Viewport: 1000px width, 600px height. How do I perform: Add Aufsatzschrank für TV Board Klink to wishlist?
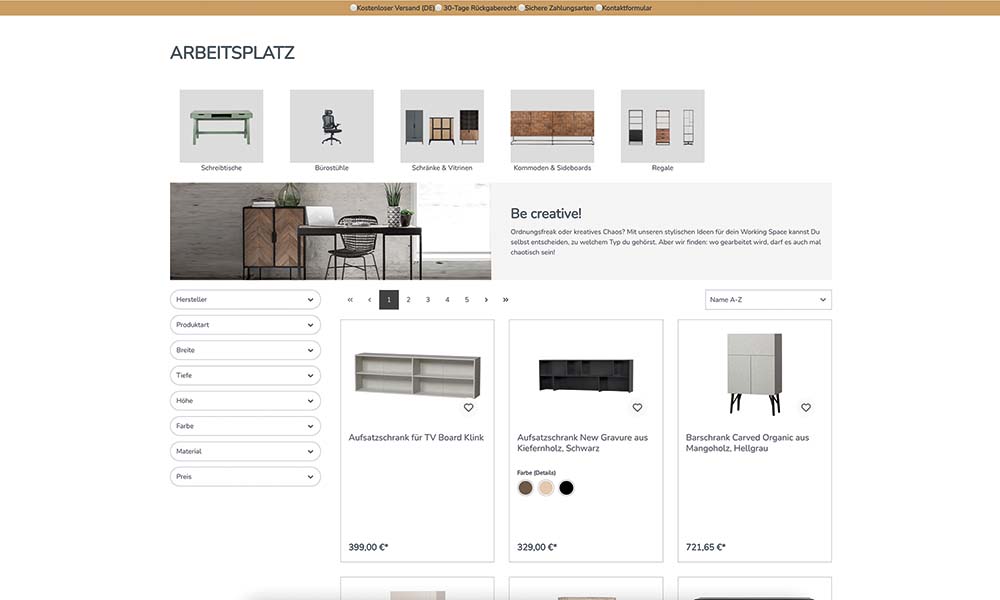coord(468,407)
